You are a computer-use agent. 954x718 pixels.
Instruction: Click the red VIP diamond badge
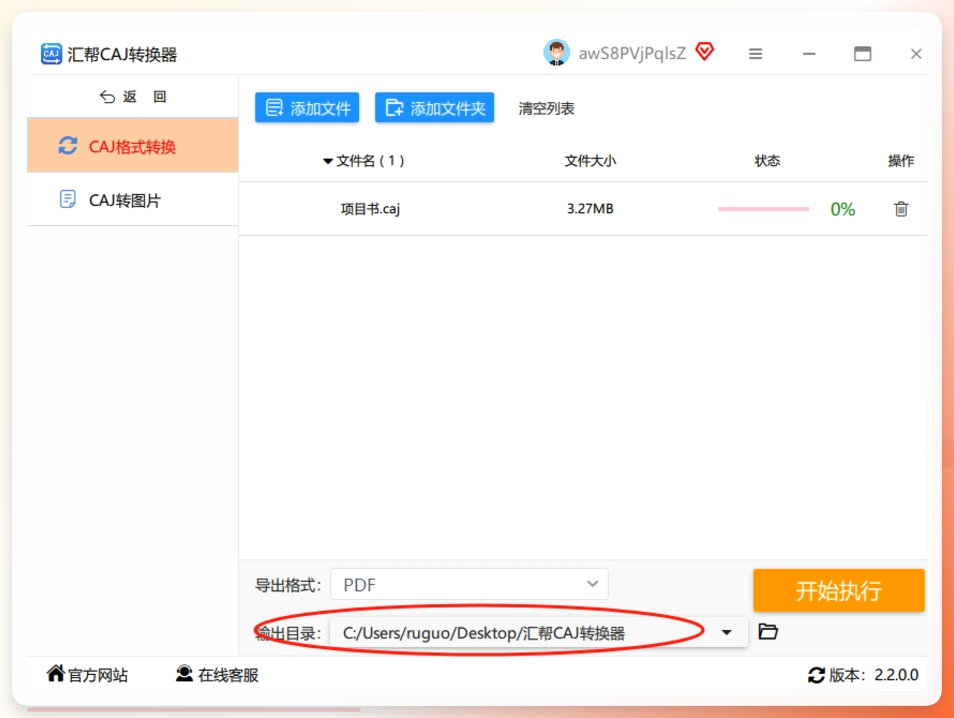pos(705,52)
